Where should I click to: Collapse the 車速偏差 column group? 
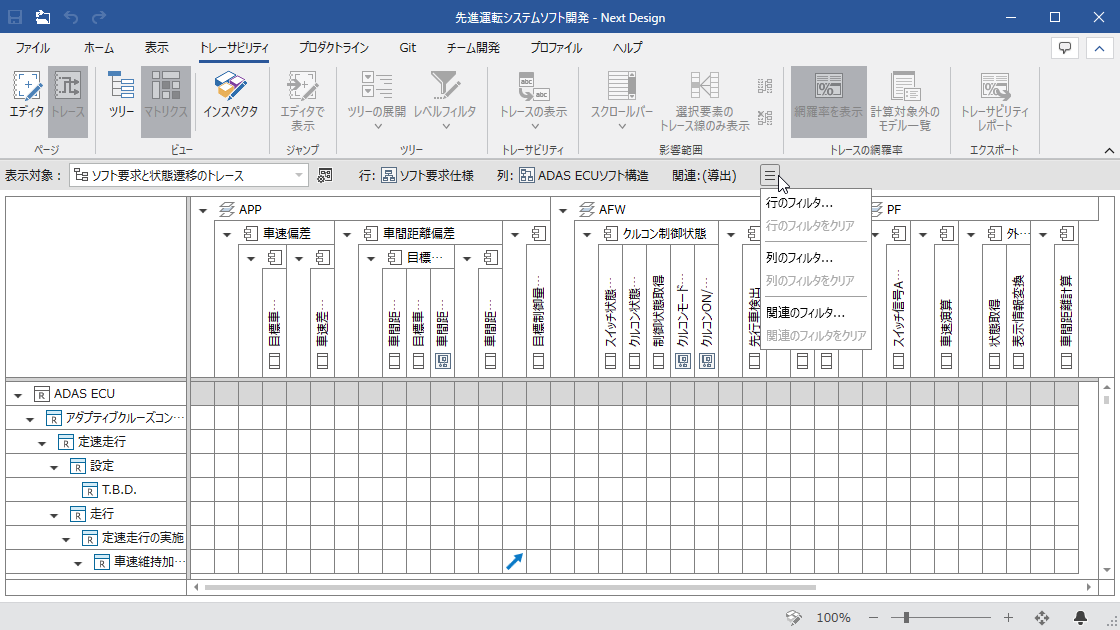[x=227, y=234]
